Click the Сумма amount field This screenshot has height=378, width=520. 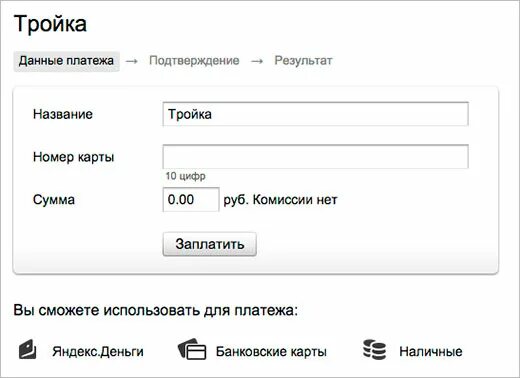(191, 200)
